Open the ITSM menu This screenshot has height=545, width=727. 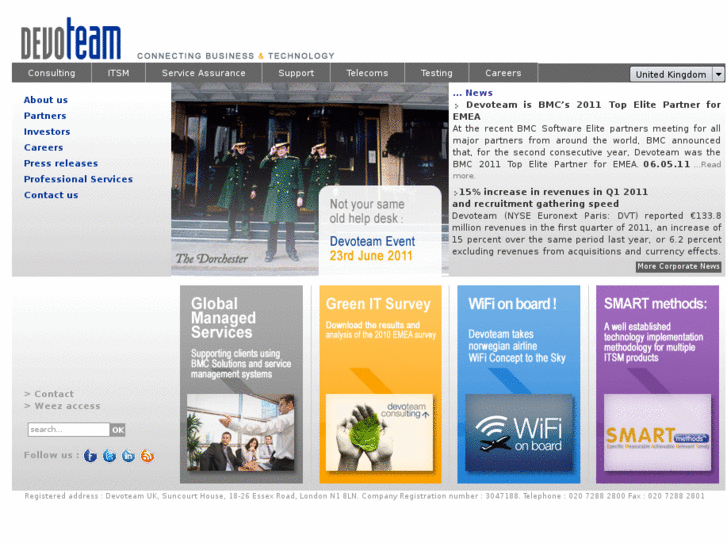point(119,73)
